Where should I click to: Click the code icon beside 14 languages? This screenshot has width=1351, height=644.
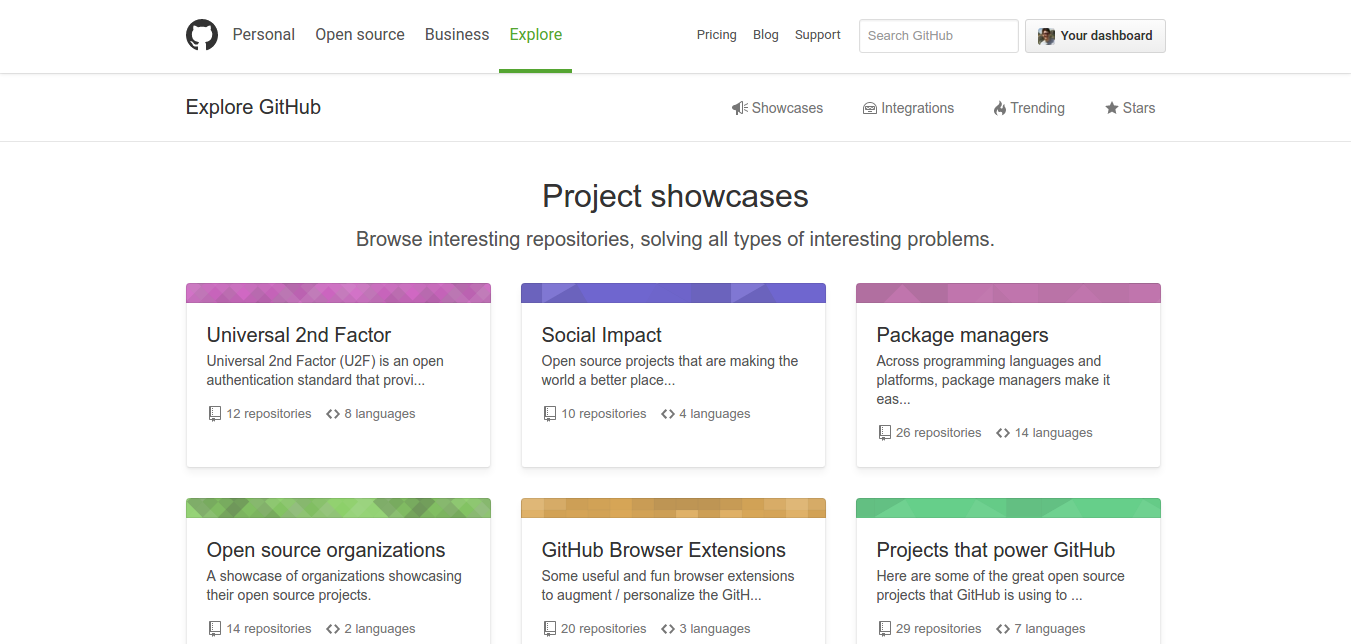click(1003, 433)
